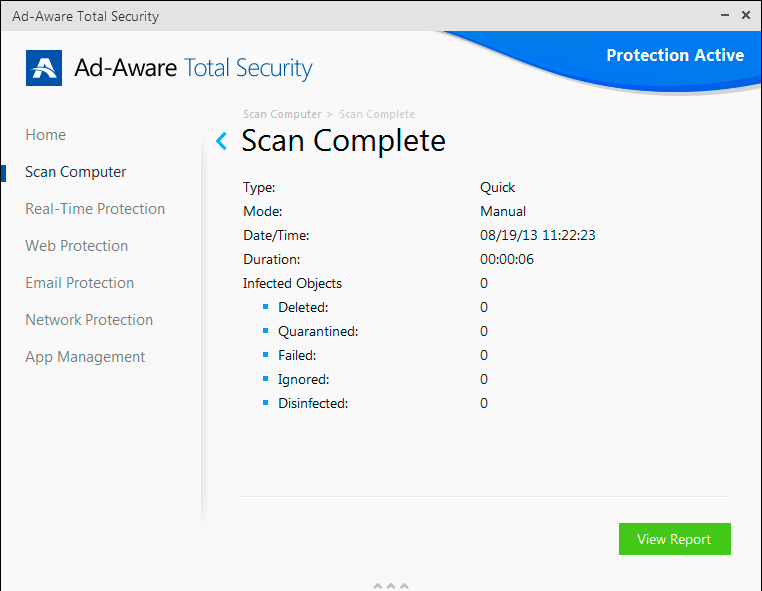Click the Ad-Aware shield logo icon
Screen dimensions: 762x591
44,68
